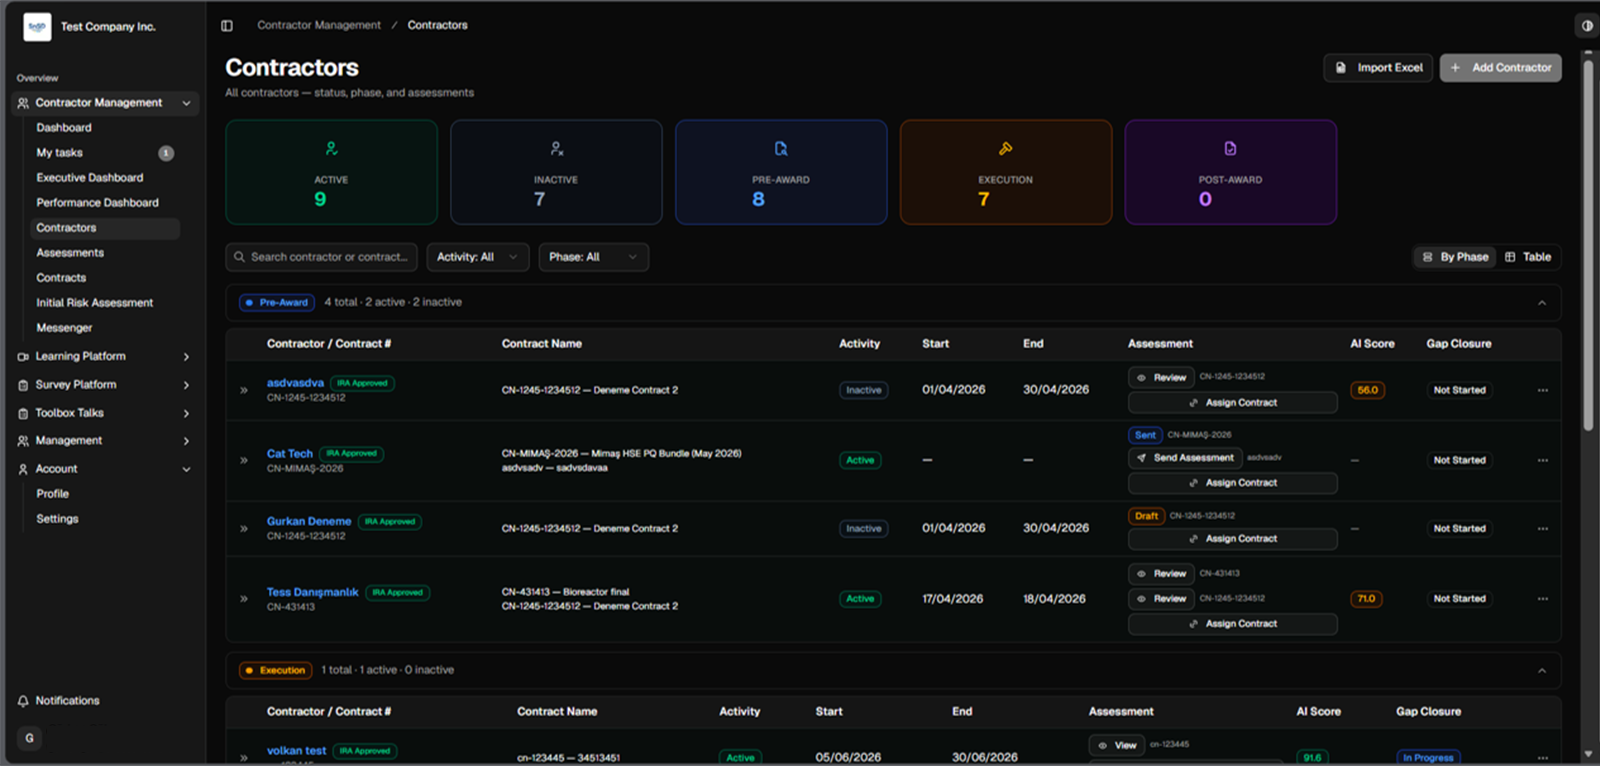1600x766 pixels.
Task: Open Notifications bell in sidebar
Action: (23, 701)
